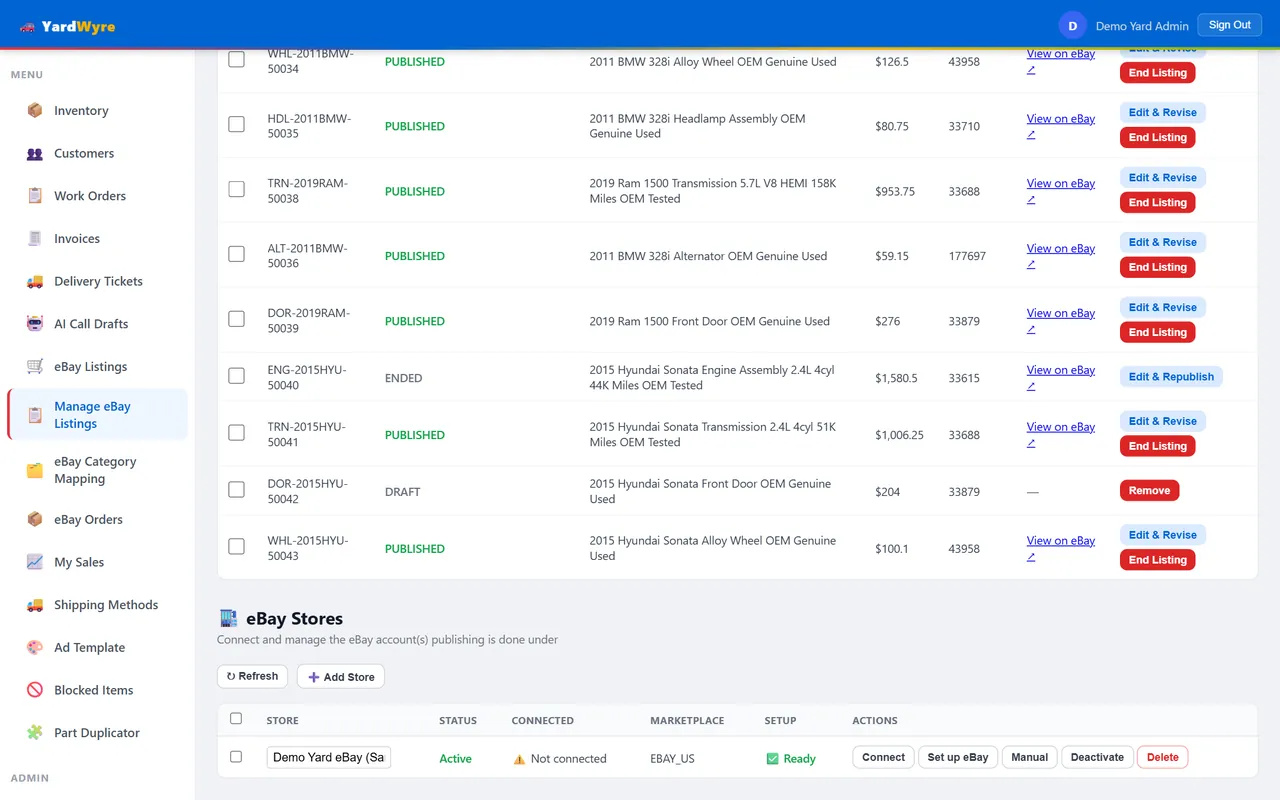The width and height of the screenshot is (1280, 800).
Task: Click the Work Orders clipboard icon
Action: (x=35, y=196)
